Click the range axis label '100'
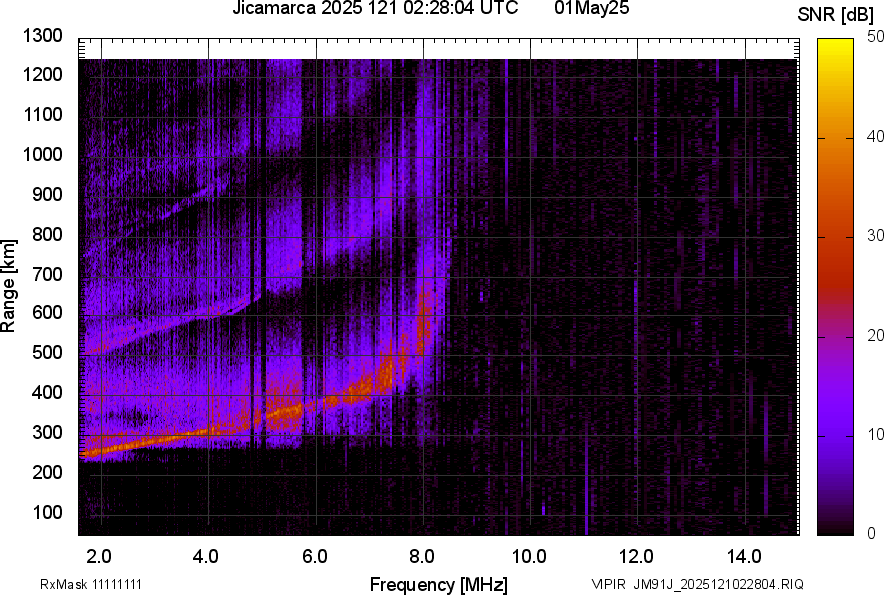The width and height of the screenshot is (884, 595). (x=47, y=512)
